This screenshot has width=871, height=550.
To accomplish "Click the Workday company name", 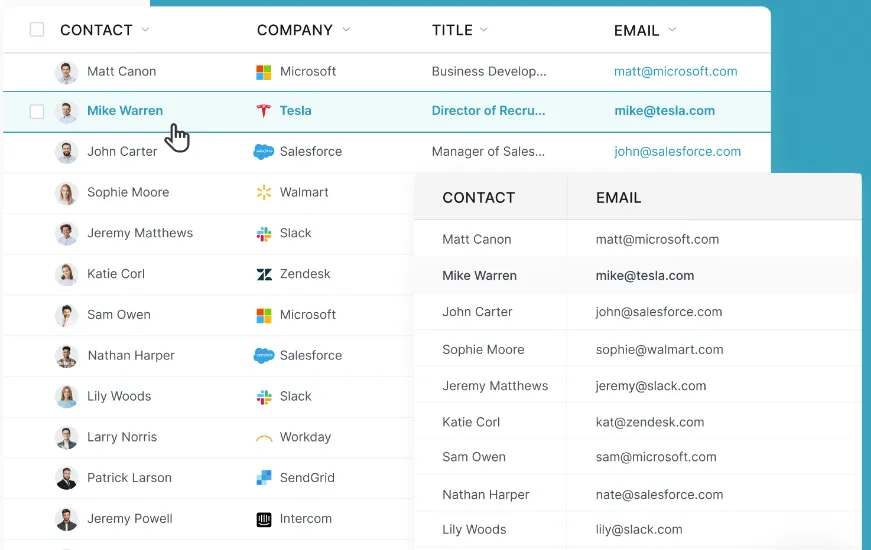I will tap(306, 437).
